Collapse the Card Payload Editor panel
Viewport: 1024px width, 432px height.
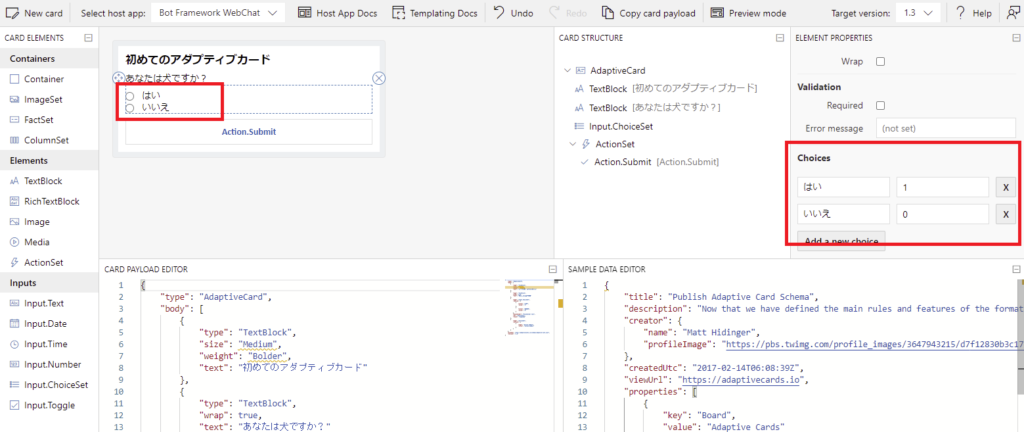coord(552,268)
